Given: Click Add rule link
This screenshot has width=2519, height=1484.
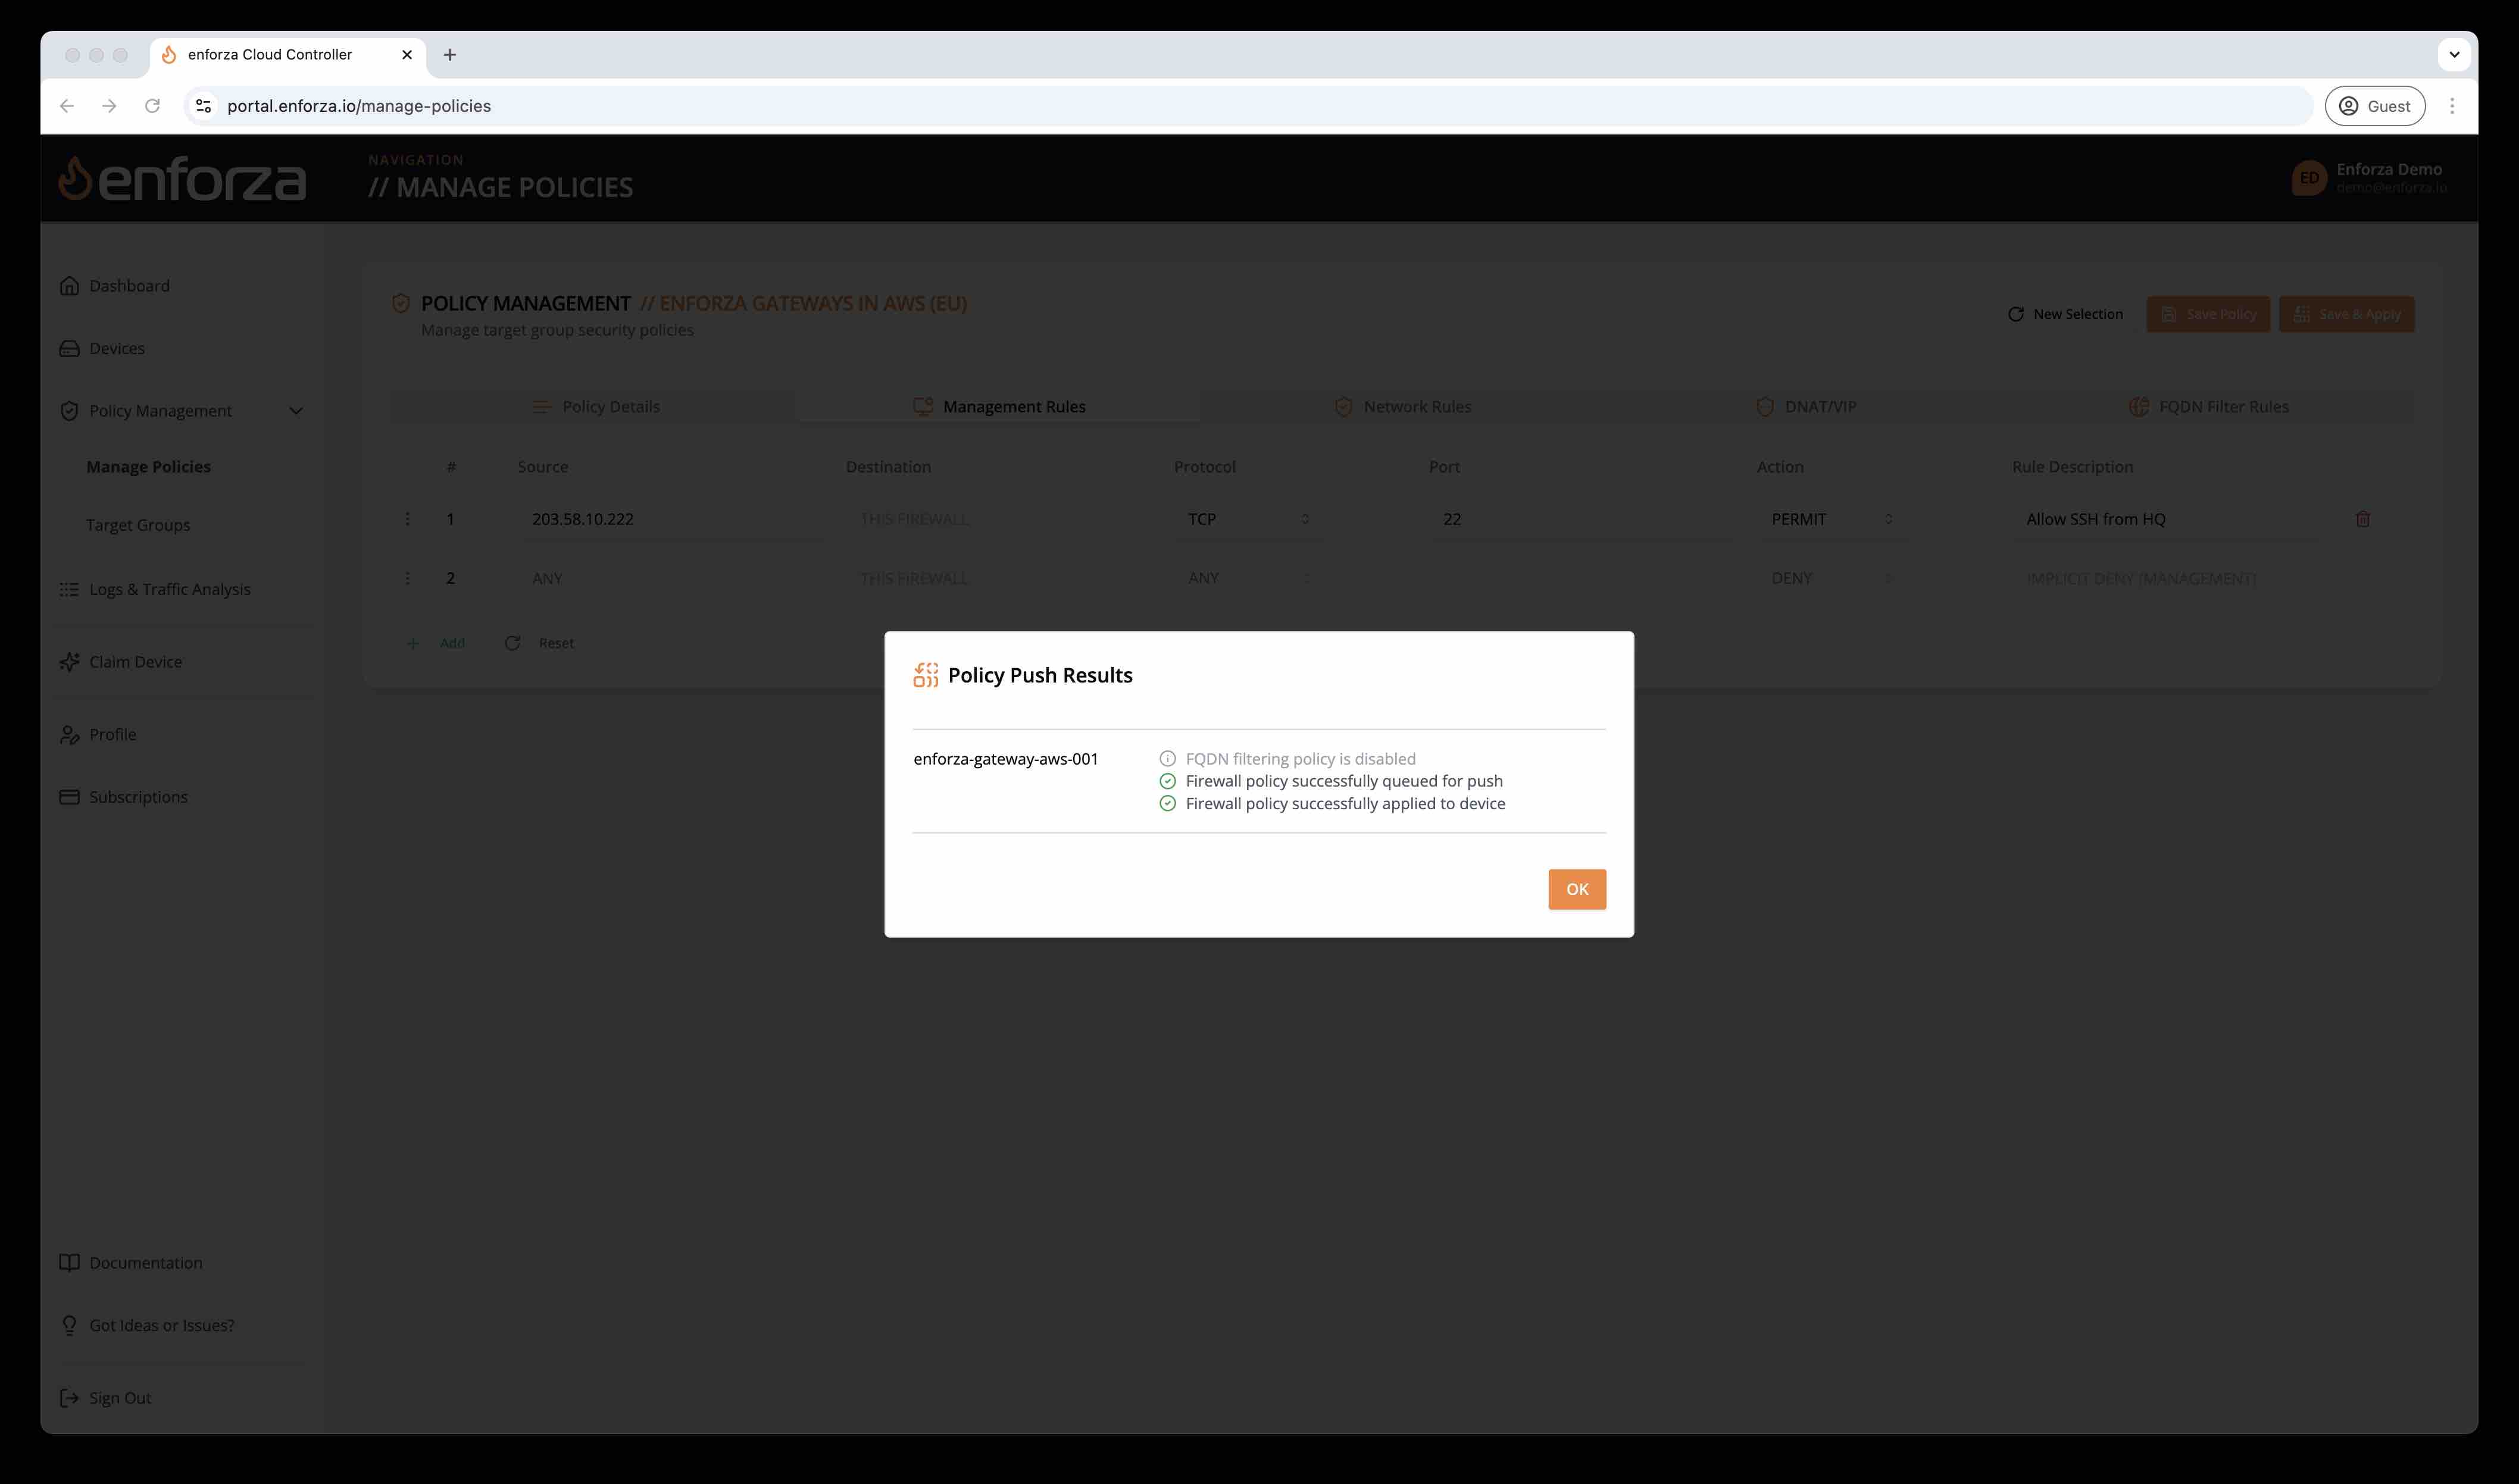Looking at the screenshot, I should (437, 643).
